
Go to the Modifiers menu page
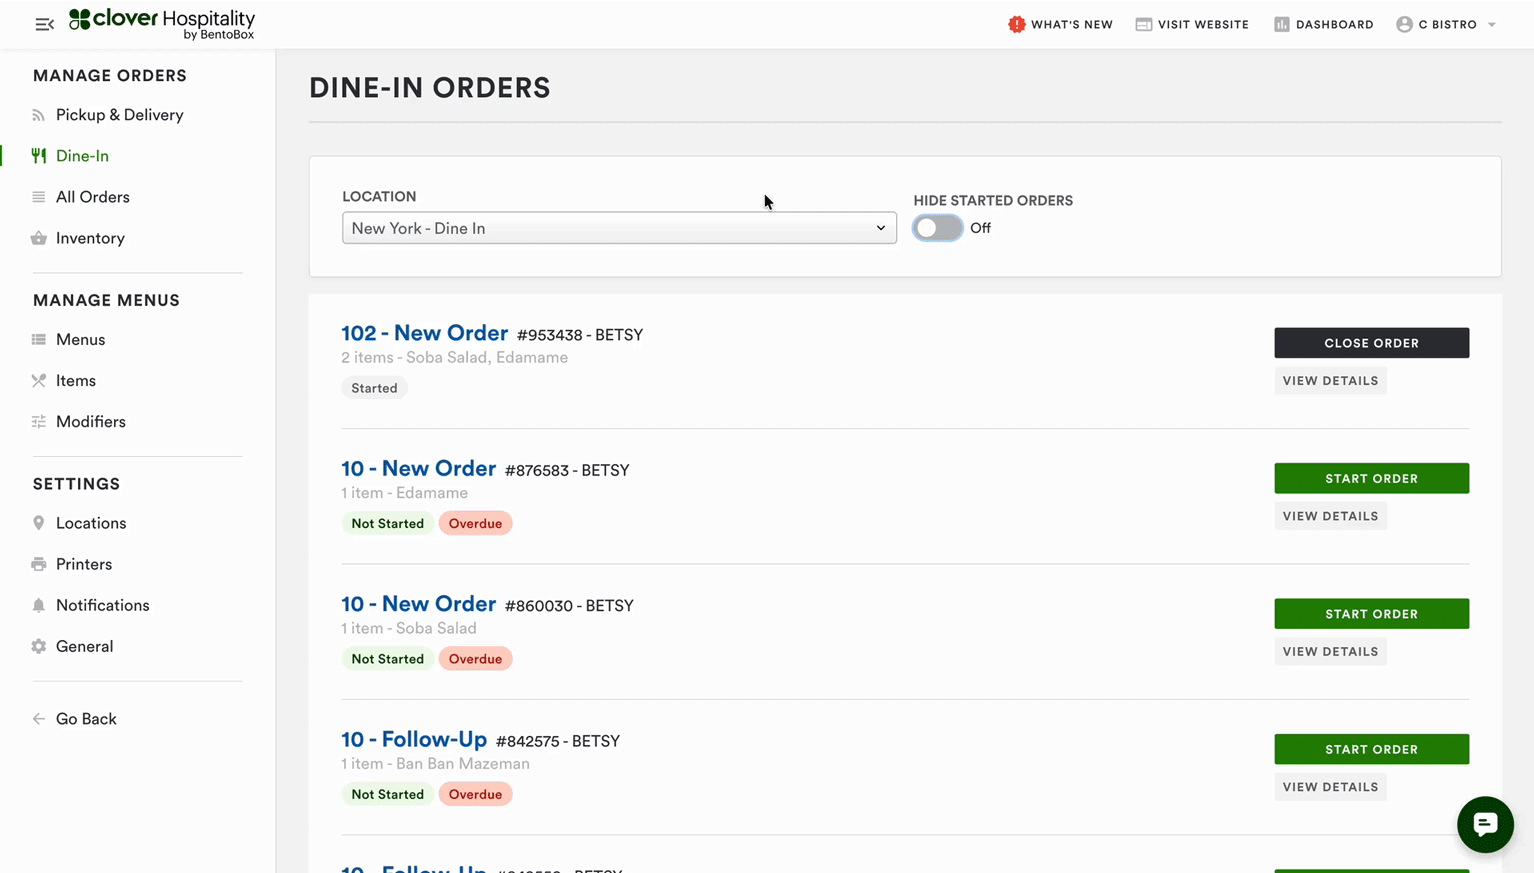[90, 422]
